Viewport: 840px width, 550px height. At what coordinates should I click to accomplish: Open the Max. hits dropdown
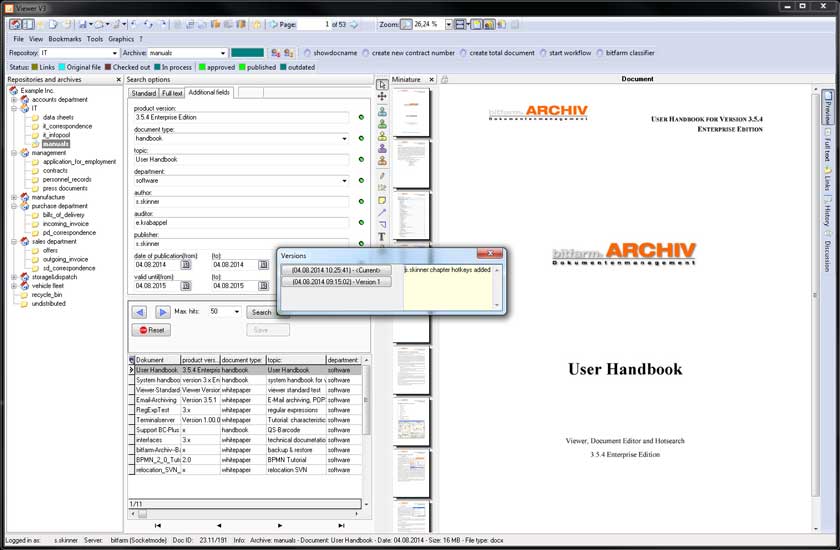[236, 312]
